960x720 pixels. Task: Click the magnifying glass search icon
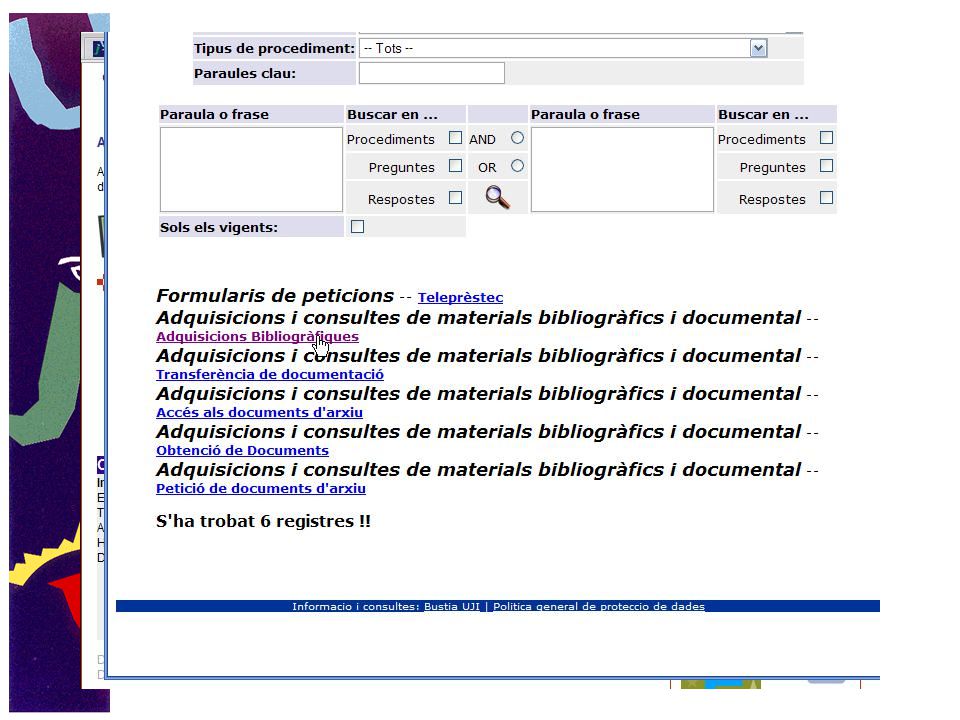click(497, 197)
